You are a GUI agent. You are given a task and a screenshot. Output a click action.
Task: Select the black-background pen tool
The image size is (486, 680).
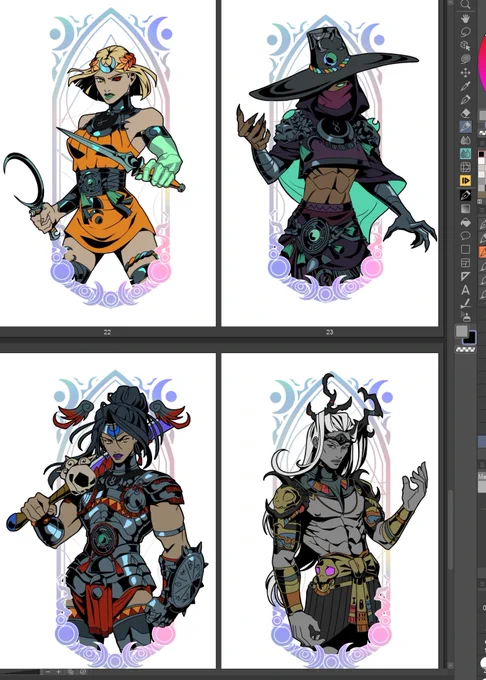tap(465, 195)
